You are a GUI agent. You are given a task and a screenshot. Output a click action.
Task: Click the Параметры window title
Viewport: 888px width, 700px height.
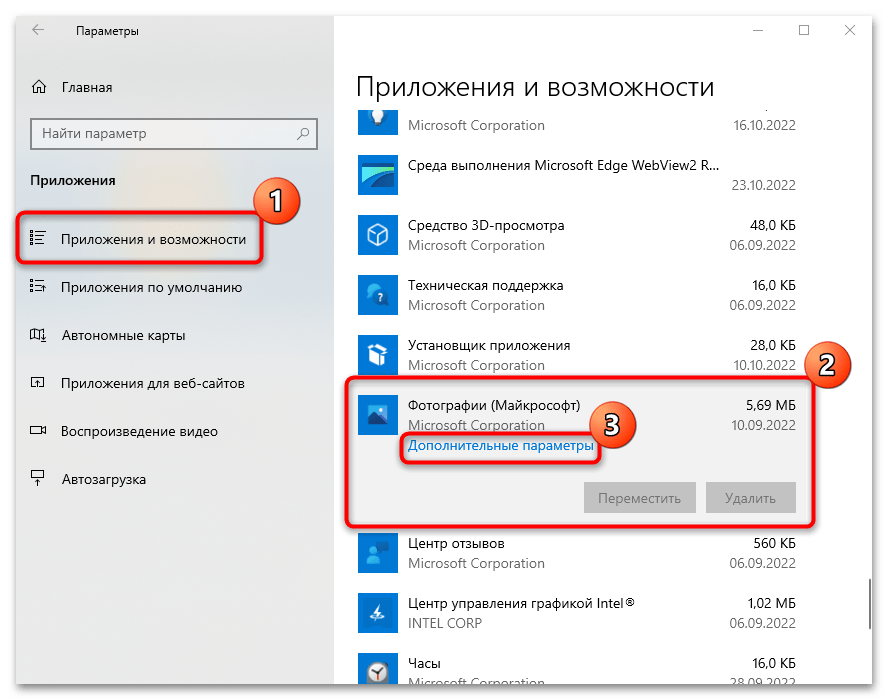(107, 31)
